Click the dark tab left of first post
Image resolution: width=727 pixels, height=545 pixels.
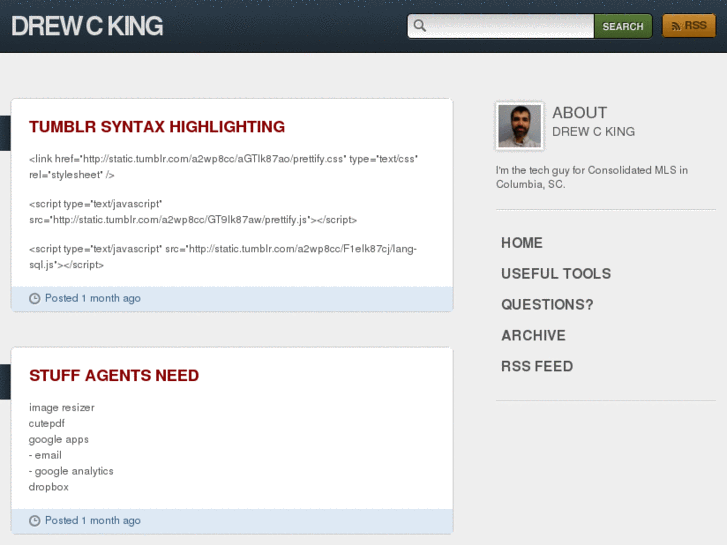pos(5,132)
